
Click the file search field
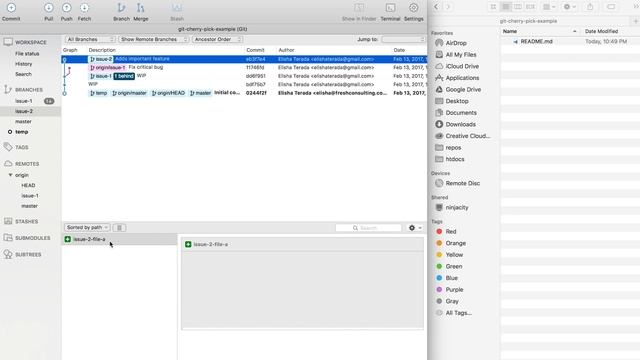click(368, 228)
